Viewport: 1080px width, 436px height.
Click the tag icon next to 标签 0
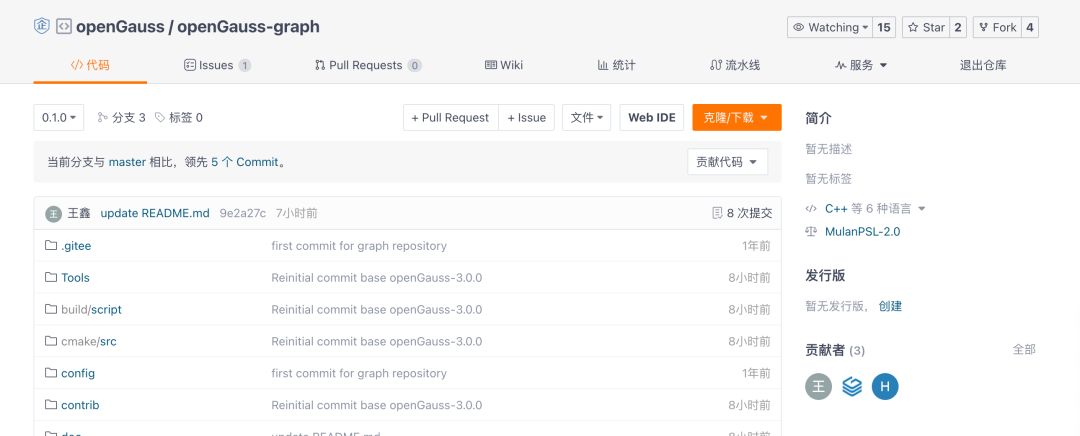click(160, 118)
